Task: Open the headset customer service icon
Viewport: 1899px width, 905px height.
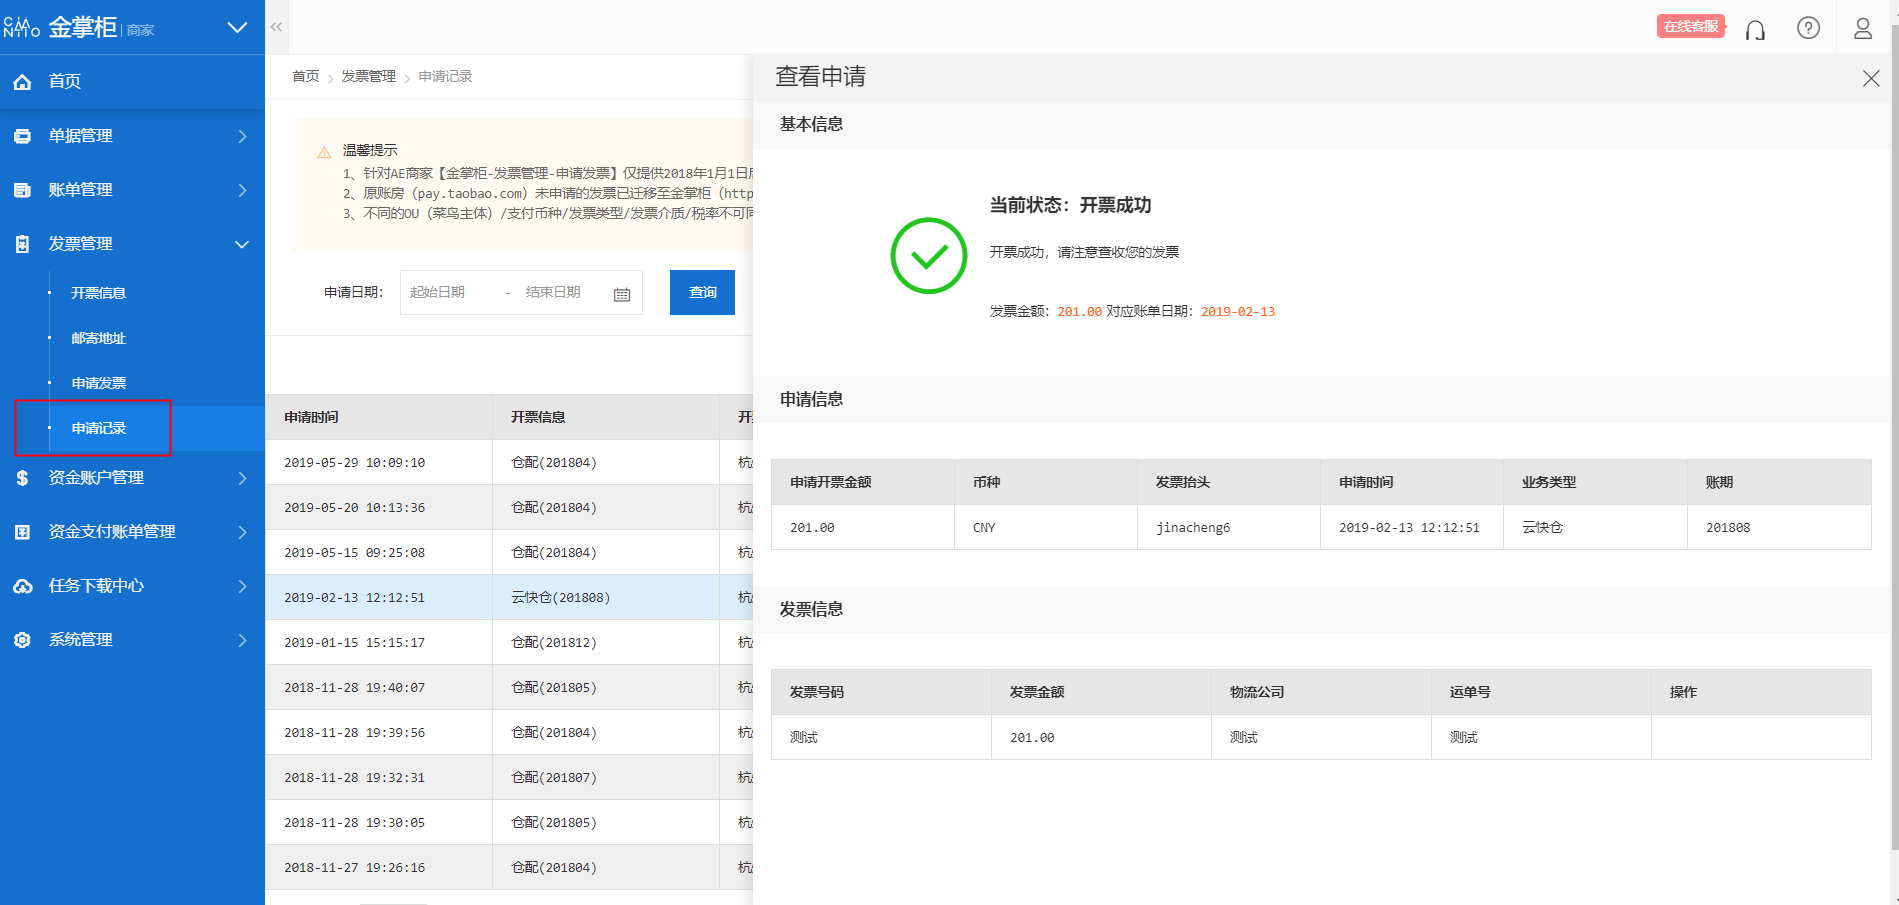Action: tap(1755, 29)
